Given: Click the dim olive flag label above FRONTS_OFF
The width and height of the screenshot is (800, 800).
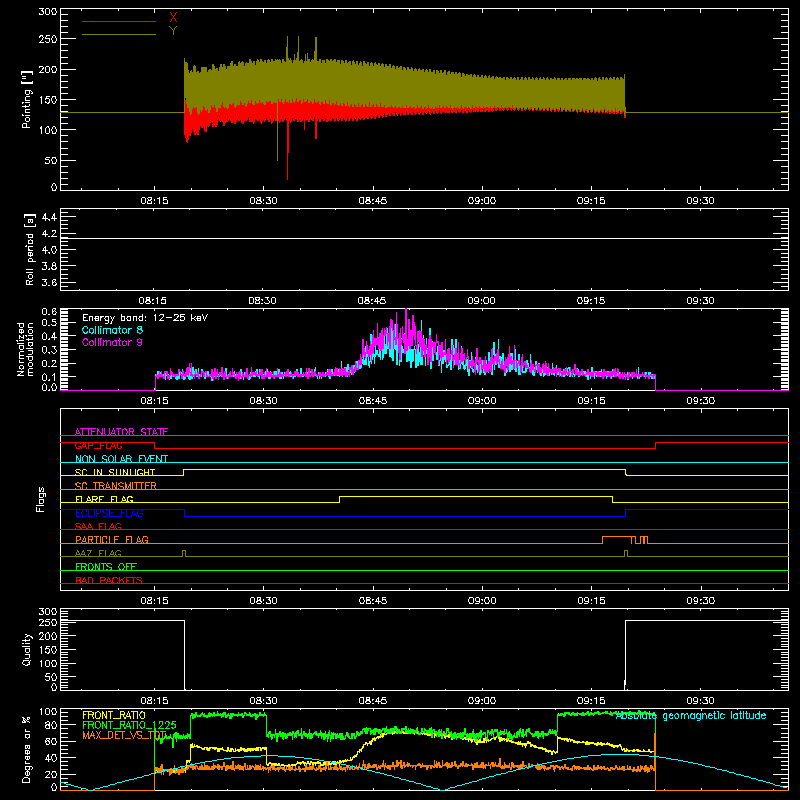Looking at the screenshot, I should 98,553.
